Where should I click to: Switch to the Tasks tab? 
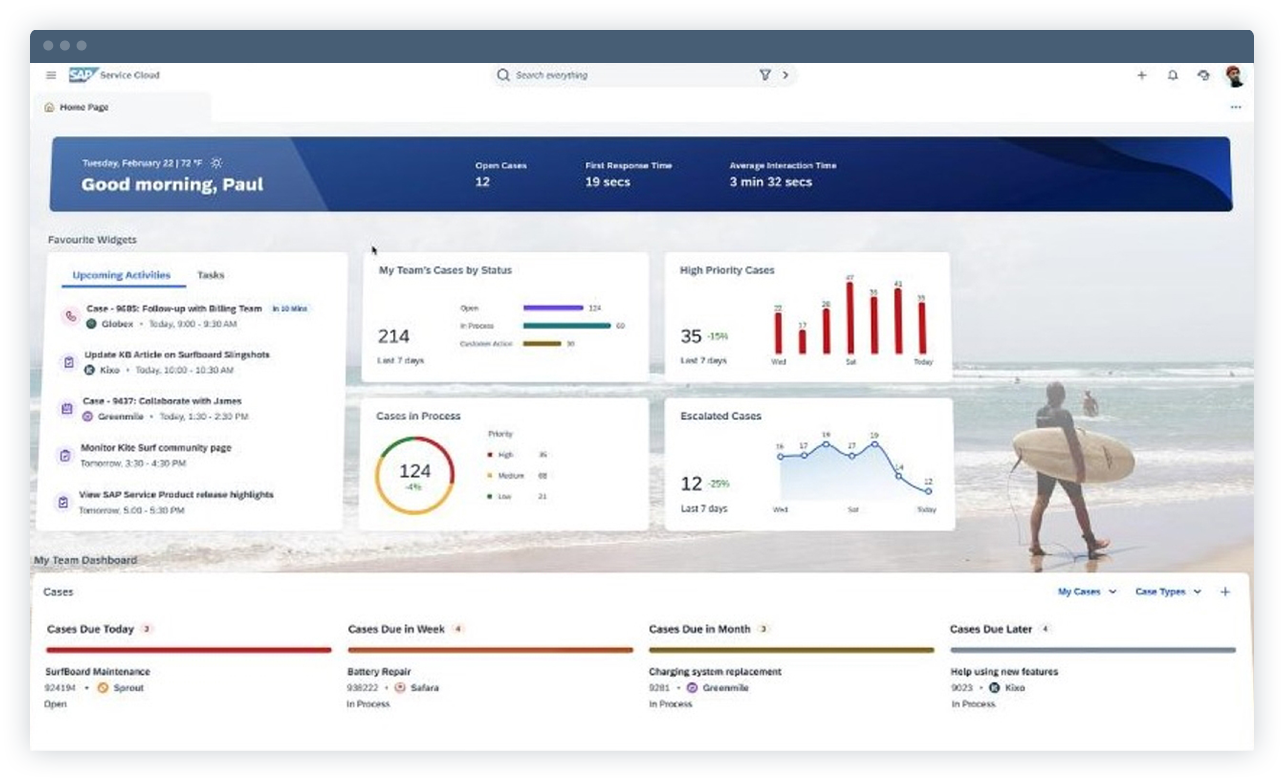pyautogui.click(x=210, y=274)
